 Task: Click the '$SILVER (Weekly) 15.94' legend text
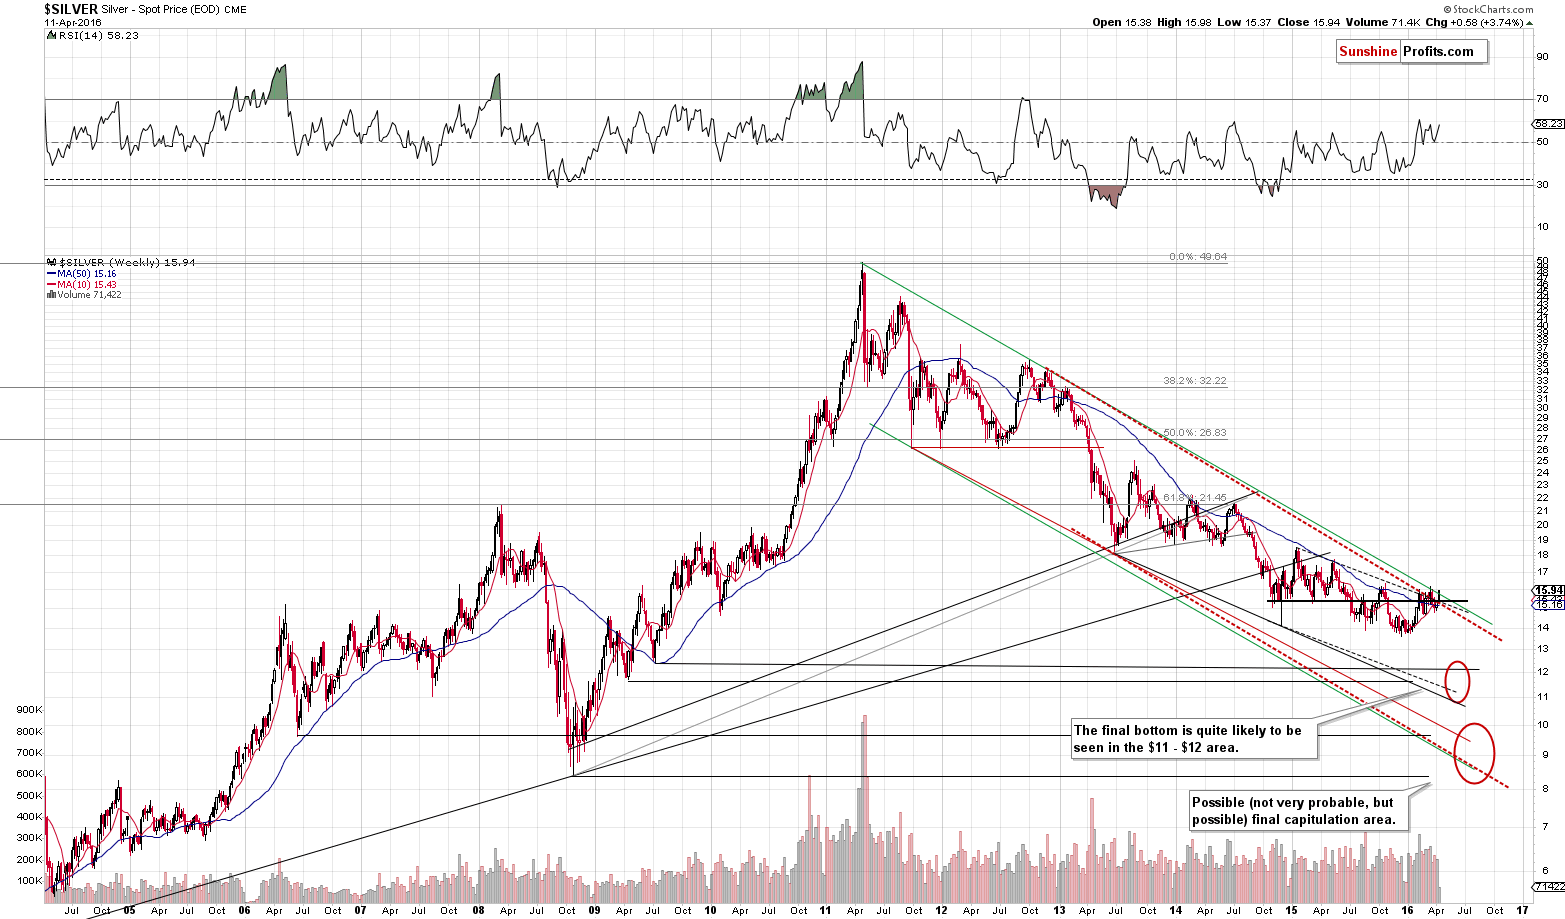125,262
